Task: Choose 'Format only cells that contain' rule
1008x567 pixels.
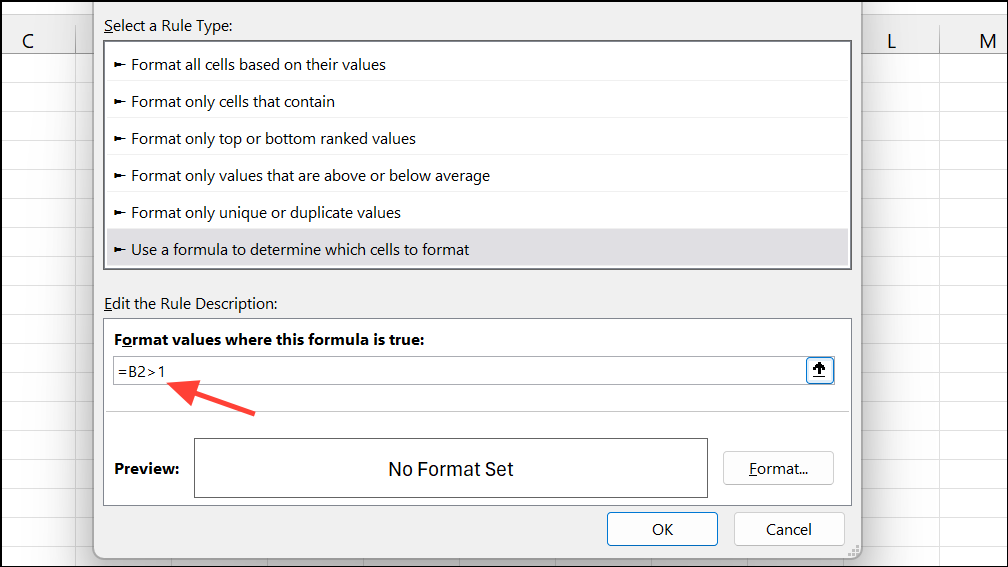Action: click(x=233, y=101)
